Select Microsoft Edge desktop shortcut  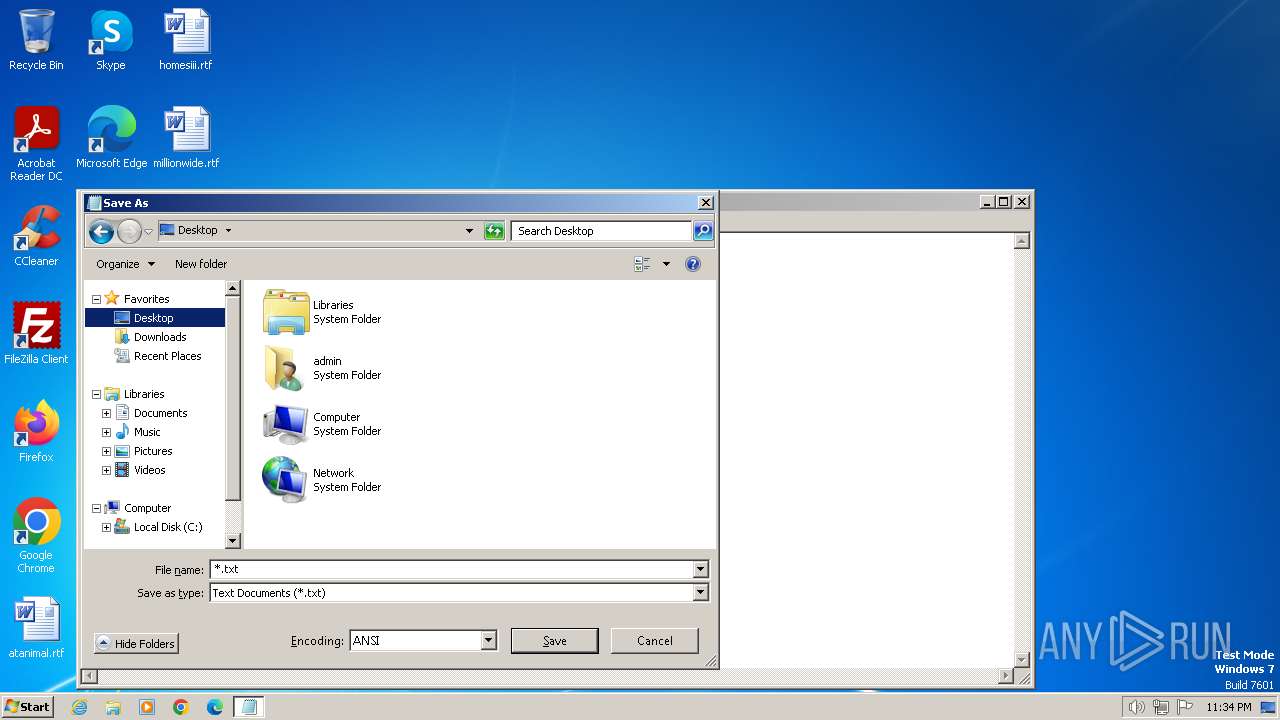click(111, 138)
